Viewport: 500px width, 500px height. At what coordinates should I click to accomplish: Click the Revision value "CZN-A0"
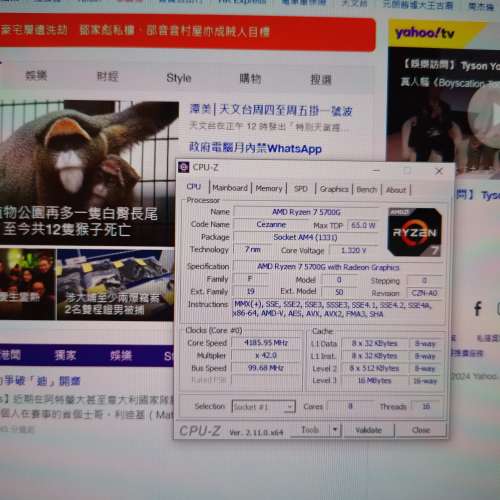424,293
